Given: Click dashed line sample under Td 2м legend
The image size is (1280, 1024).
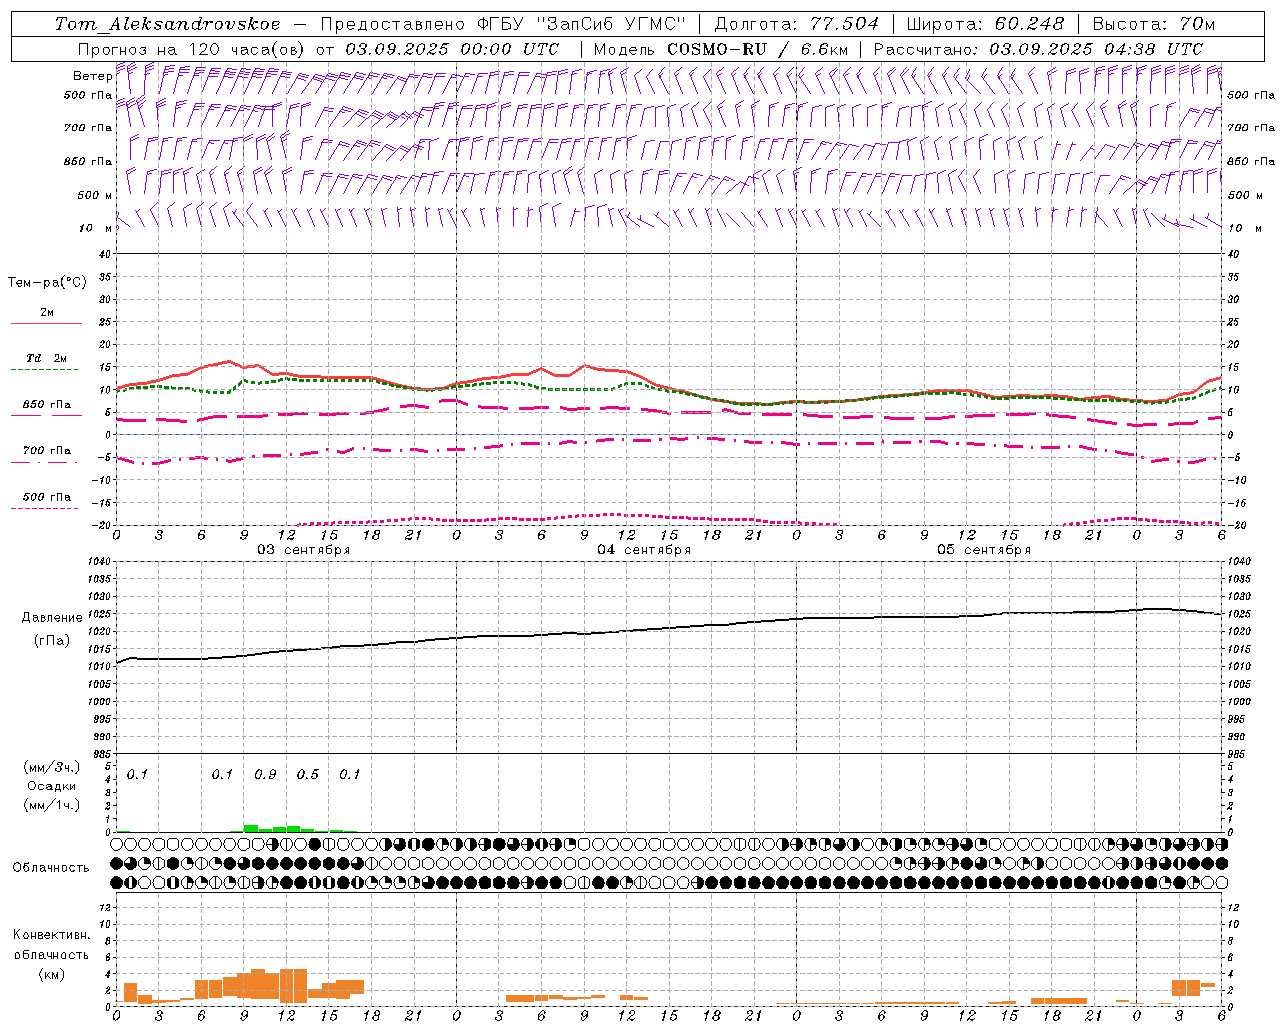Looking at the screenshot, I should (45, 369).
